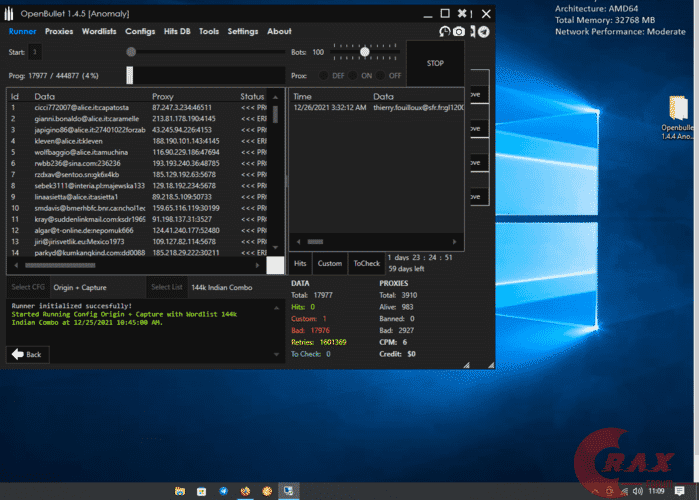Click the Hits results tab
The width and height of the screenshot is (699, 500).
[x=300, y=263]
